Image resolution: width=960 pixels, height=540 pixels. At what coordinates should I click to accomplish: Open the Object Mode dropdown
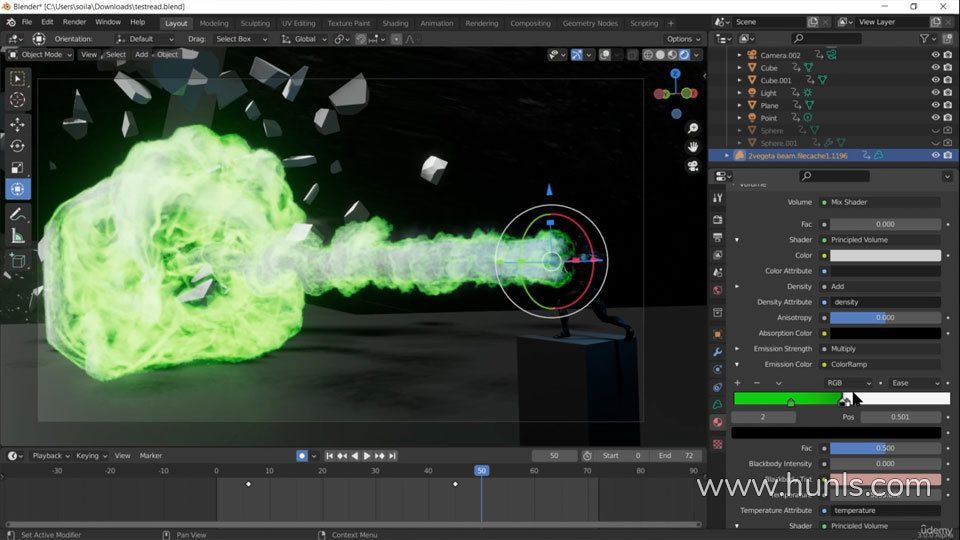(x=40, y=54)
